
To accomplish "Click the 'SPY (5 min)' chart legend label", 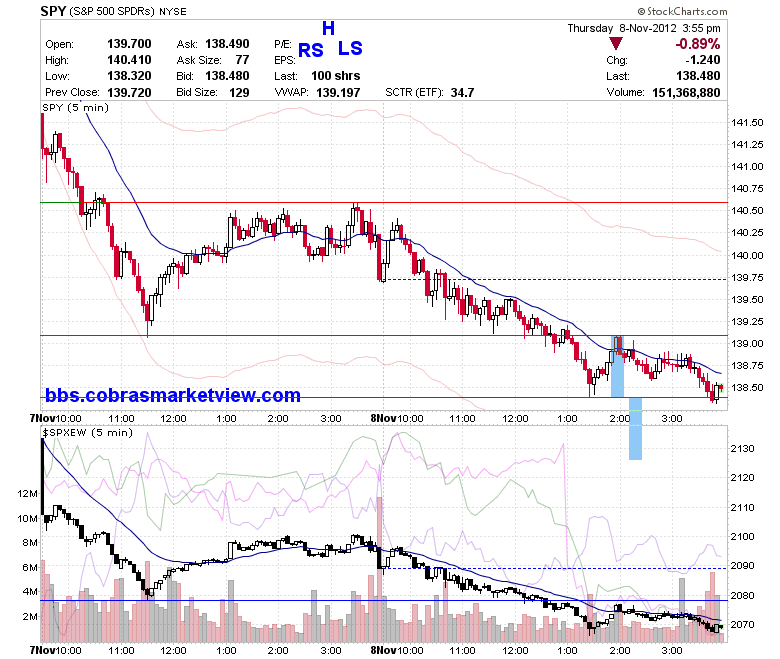I will [x=75, y=107].
